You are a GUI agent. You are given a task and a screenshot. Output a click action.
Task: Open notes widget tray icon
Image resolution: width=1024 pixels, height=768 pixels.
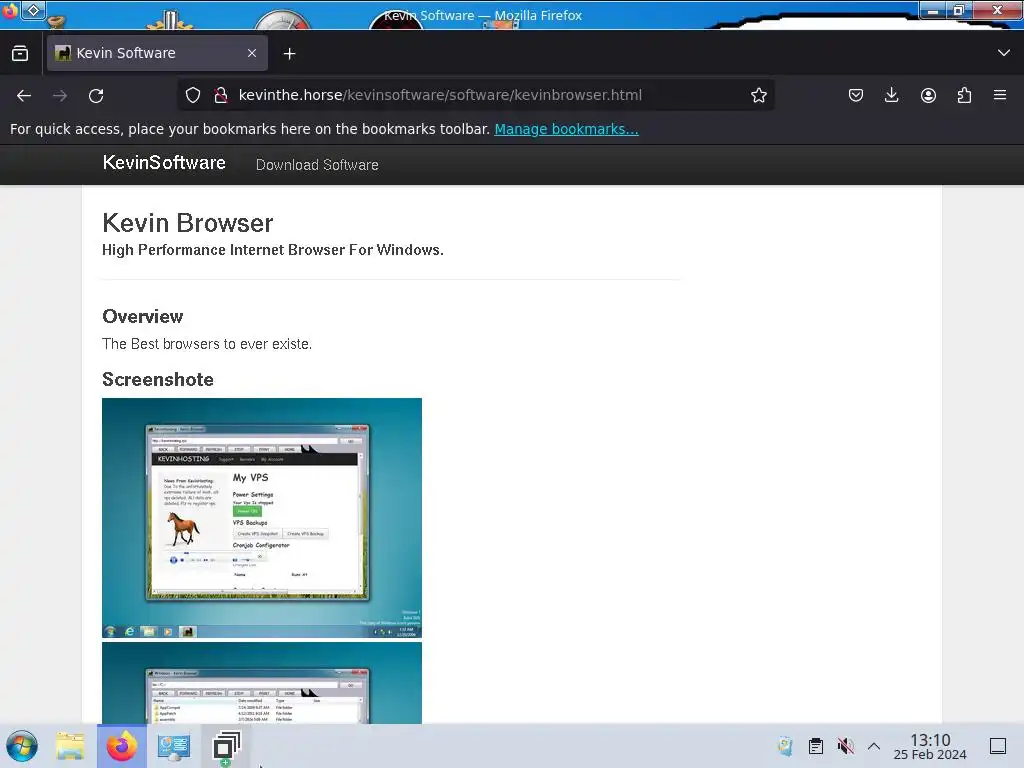click(x=786, y=746)
